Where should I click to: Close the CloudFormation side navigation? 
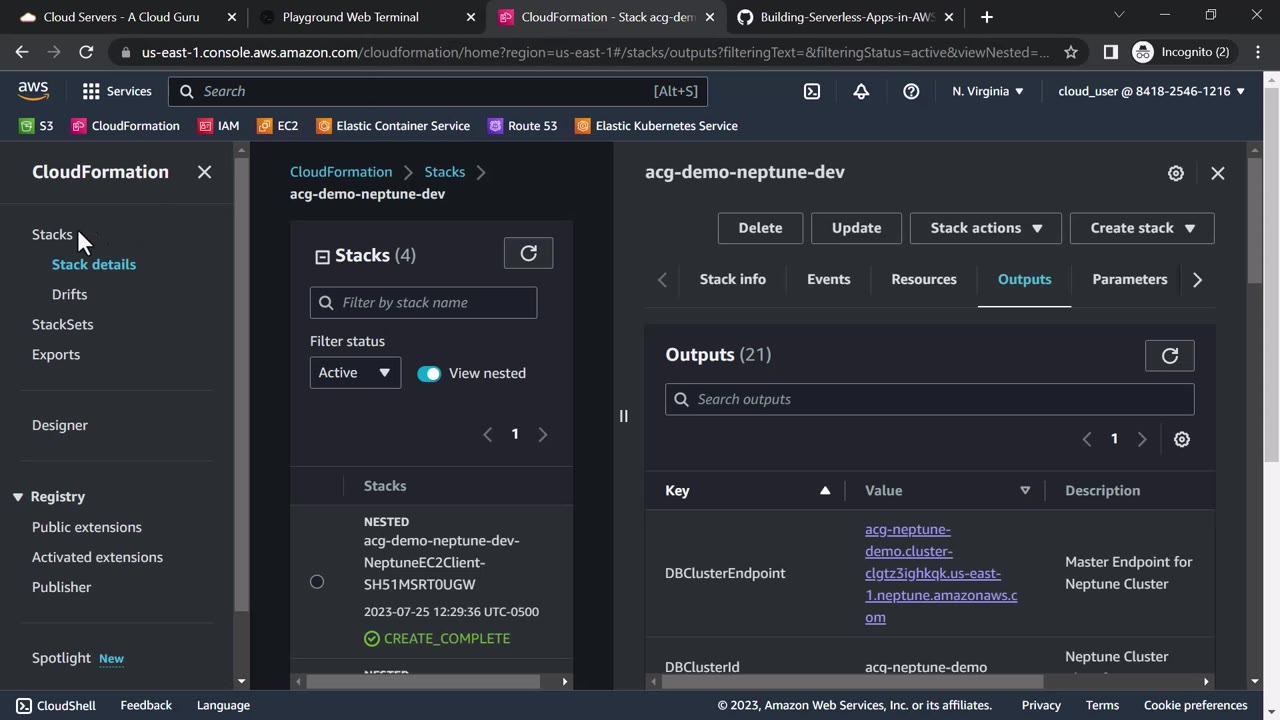tap(205, 172)
